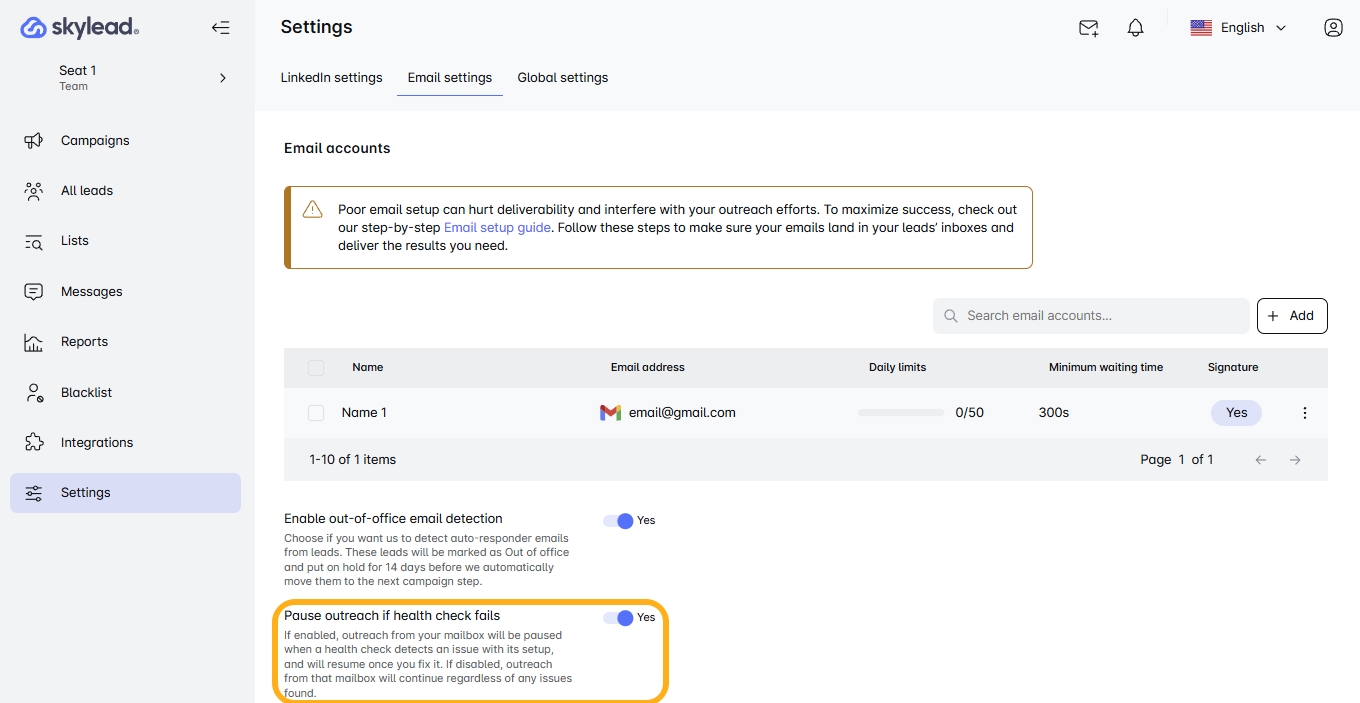Open the English language dropdown
Image resolution: width=1360 pixels, height=703 pixels.
[1239, 28]
